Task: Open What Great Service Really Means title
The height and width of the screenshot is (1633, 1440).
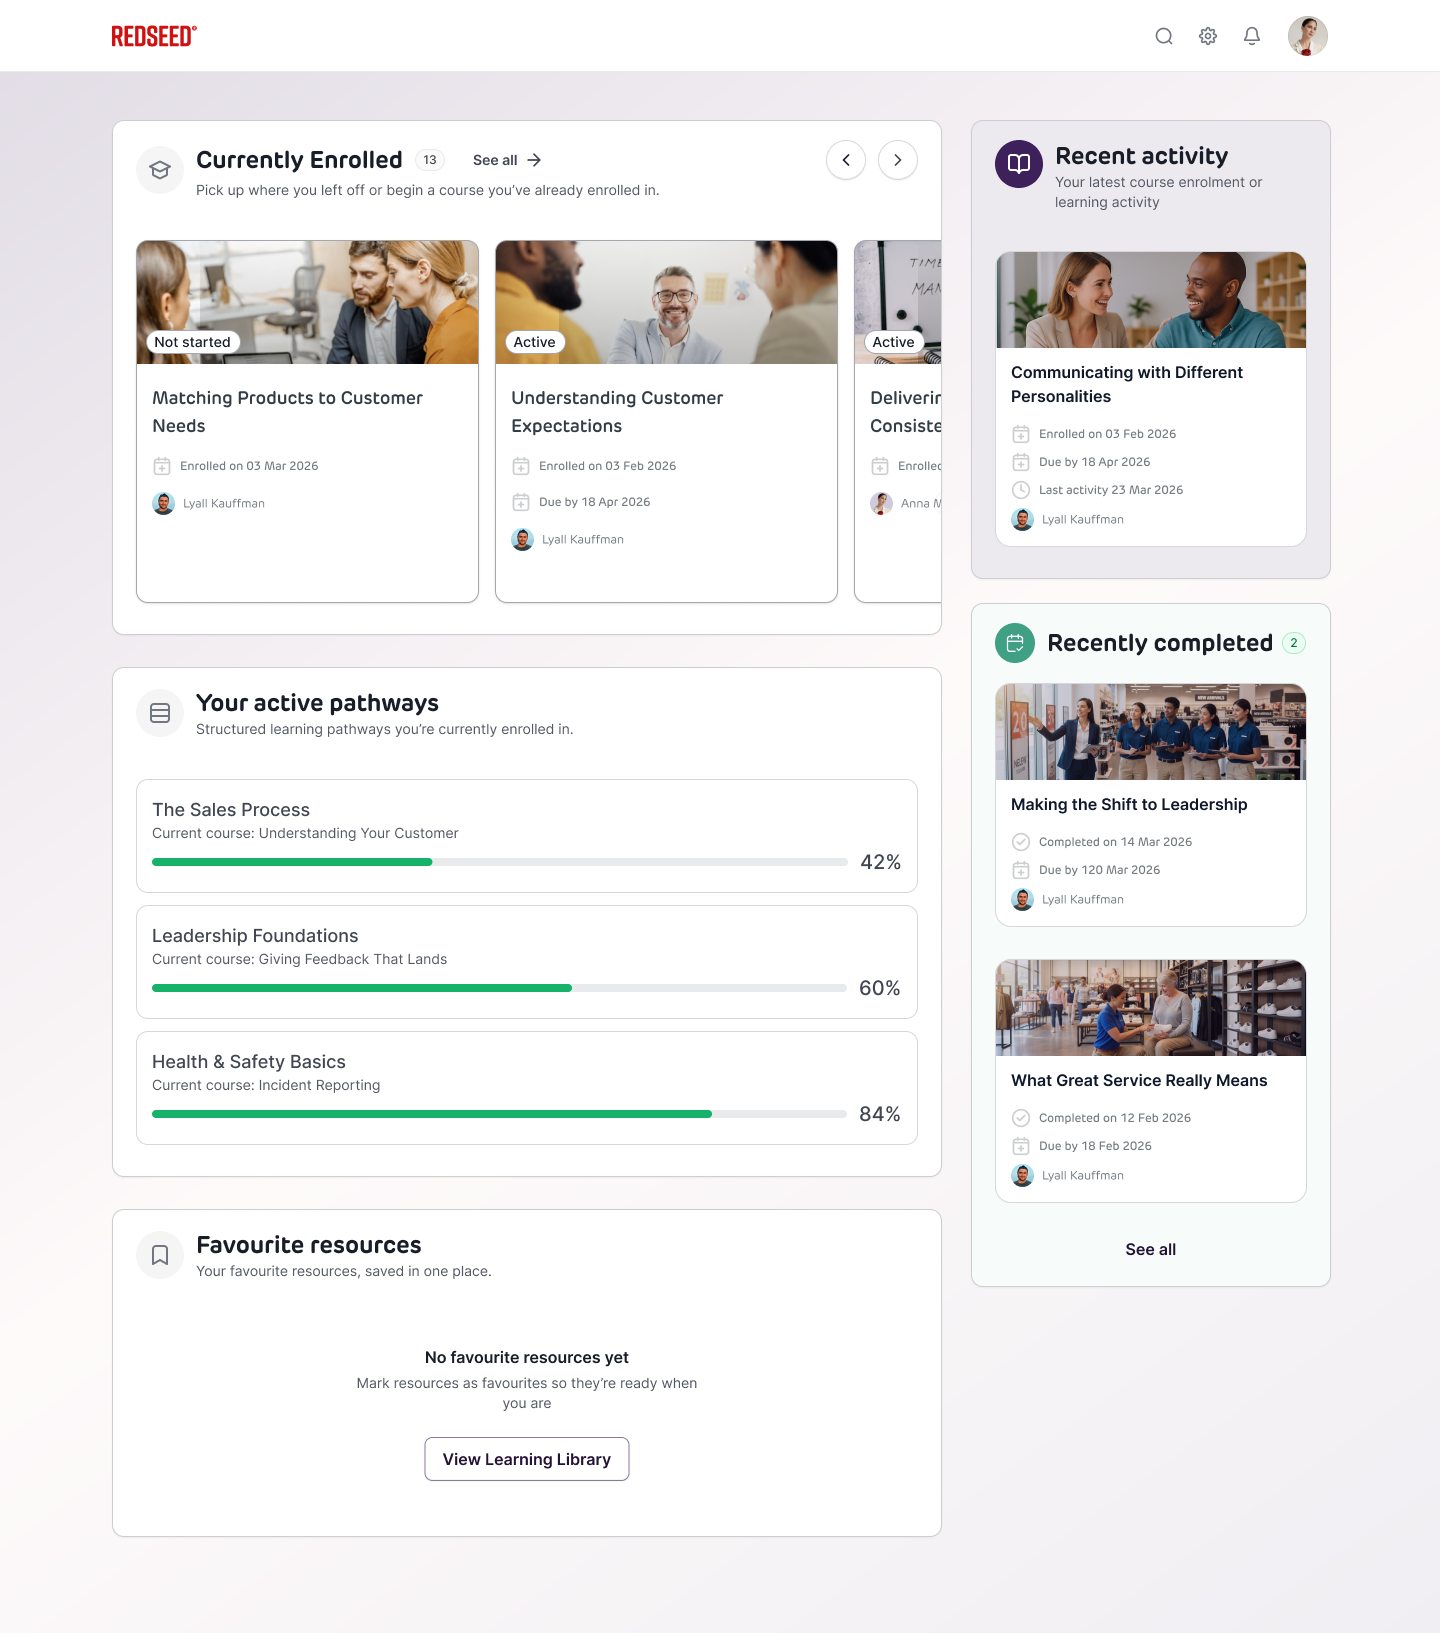Action: [x=1139, y=1080]
